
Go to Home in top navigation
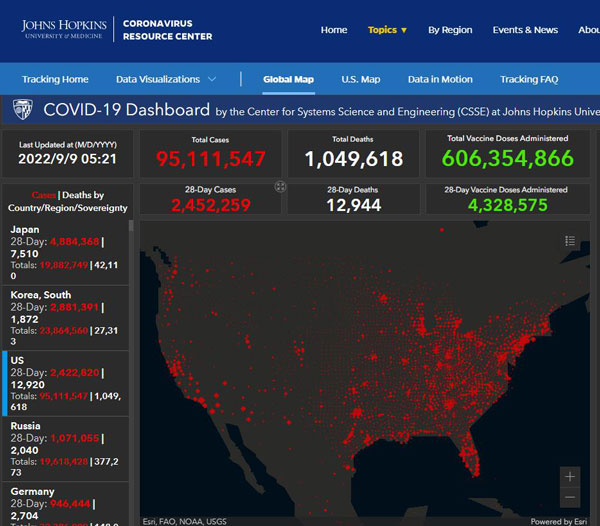pos(334,30)
